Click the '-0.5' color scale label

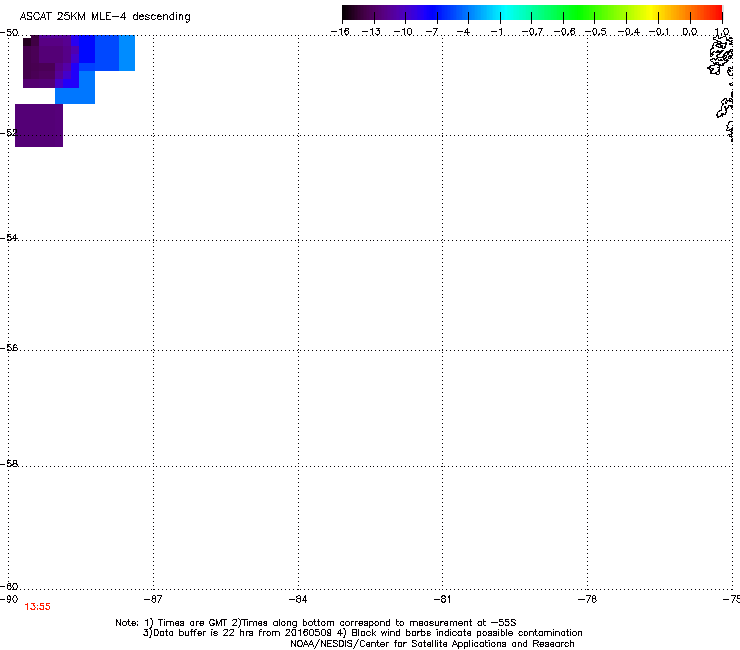(x=596, y=32)
